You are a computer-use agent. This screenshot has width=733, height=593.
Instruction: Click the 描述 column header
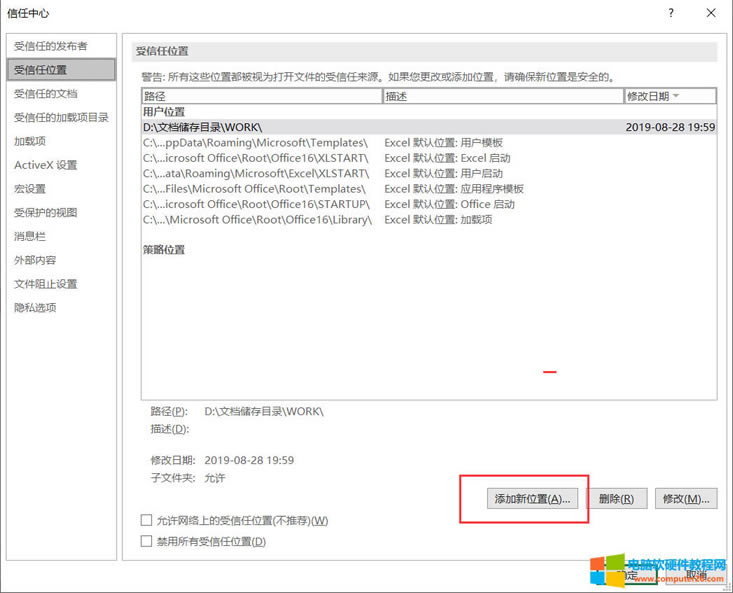point(502,96)
